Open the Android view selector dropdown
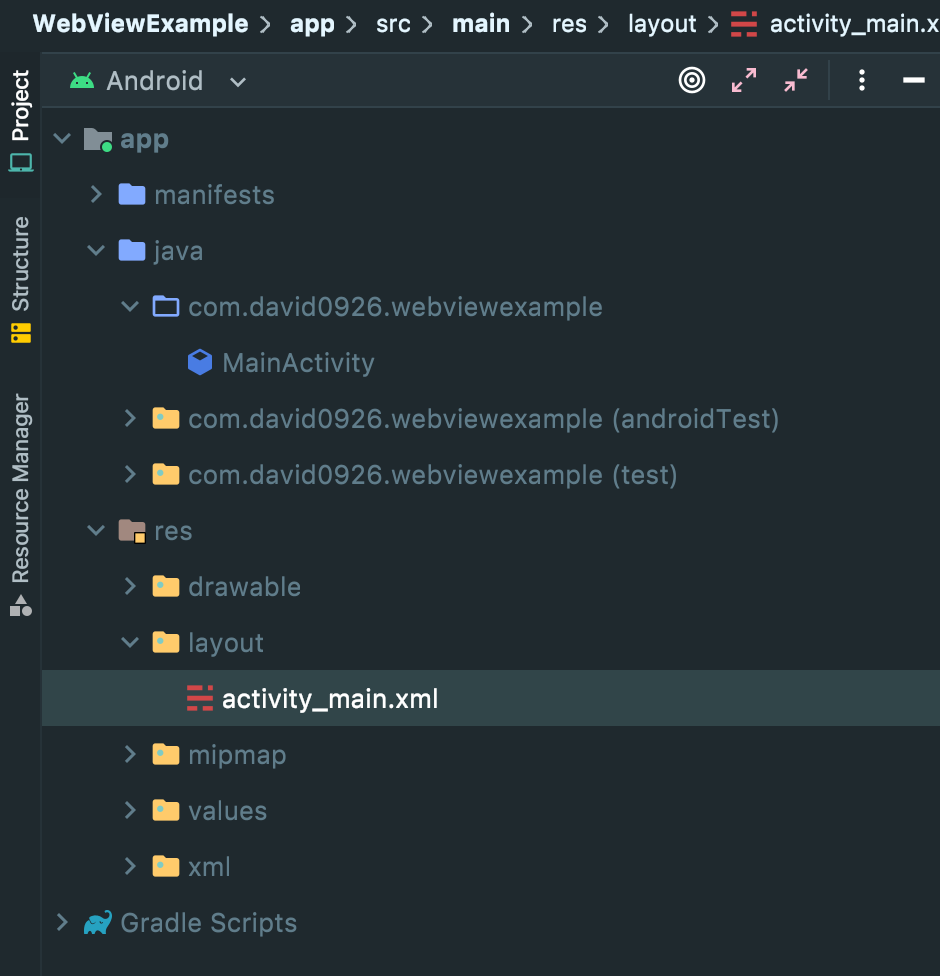Screen dimensions: 940x976 (x=237, y=82)
